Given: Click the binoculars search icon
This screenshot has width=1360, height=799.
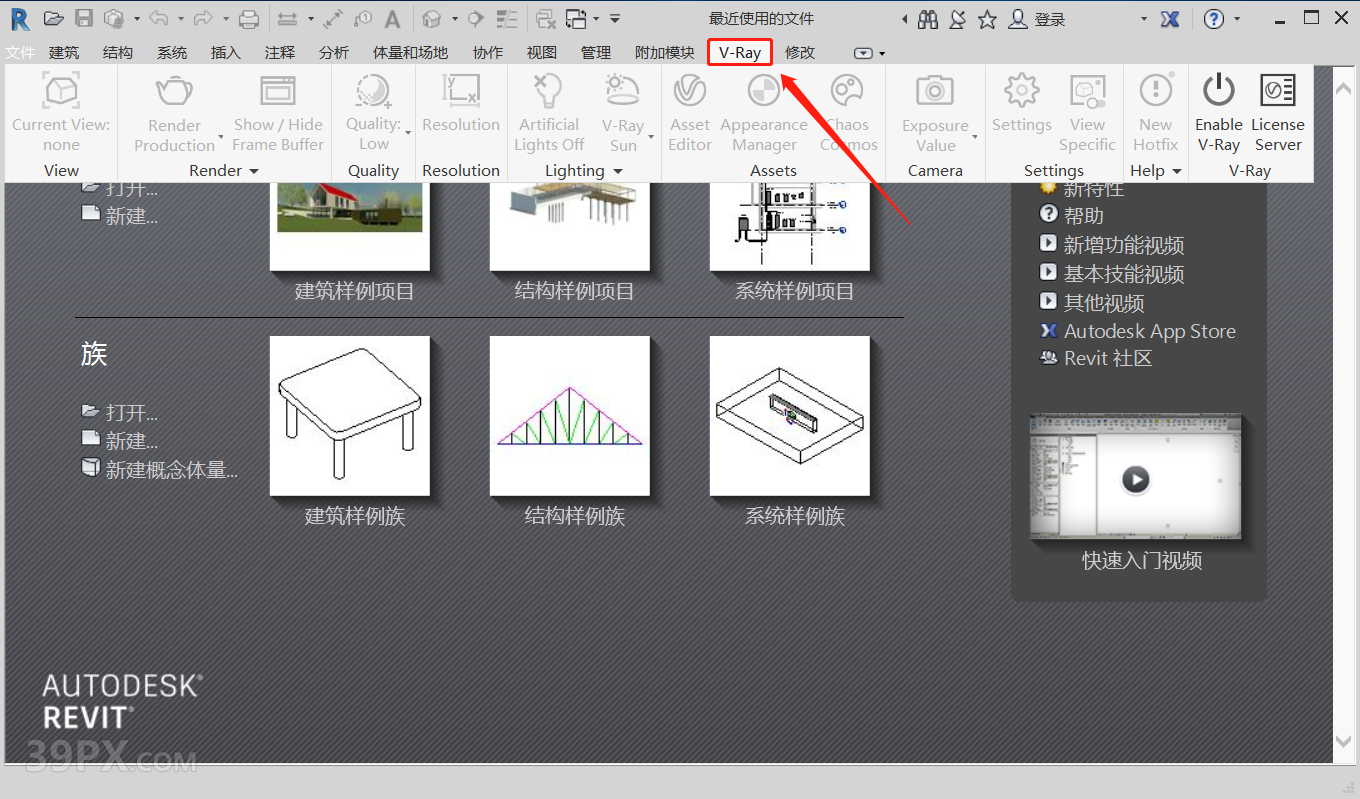Looking at the screenshot, I should pyautogui.click(x=928, y=18).
